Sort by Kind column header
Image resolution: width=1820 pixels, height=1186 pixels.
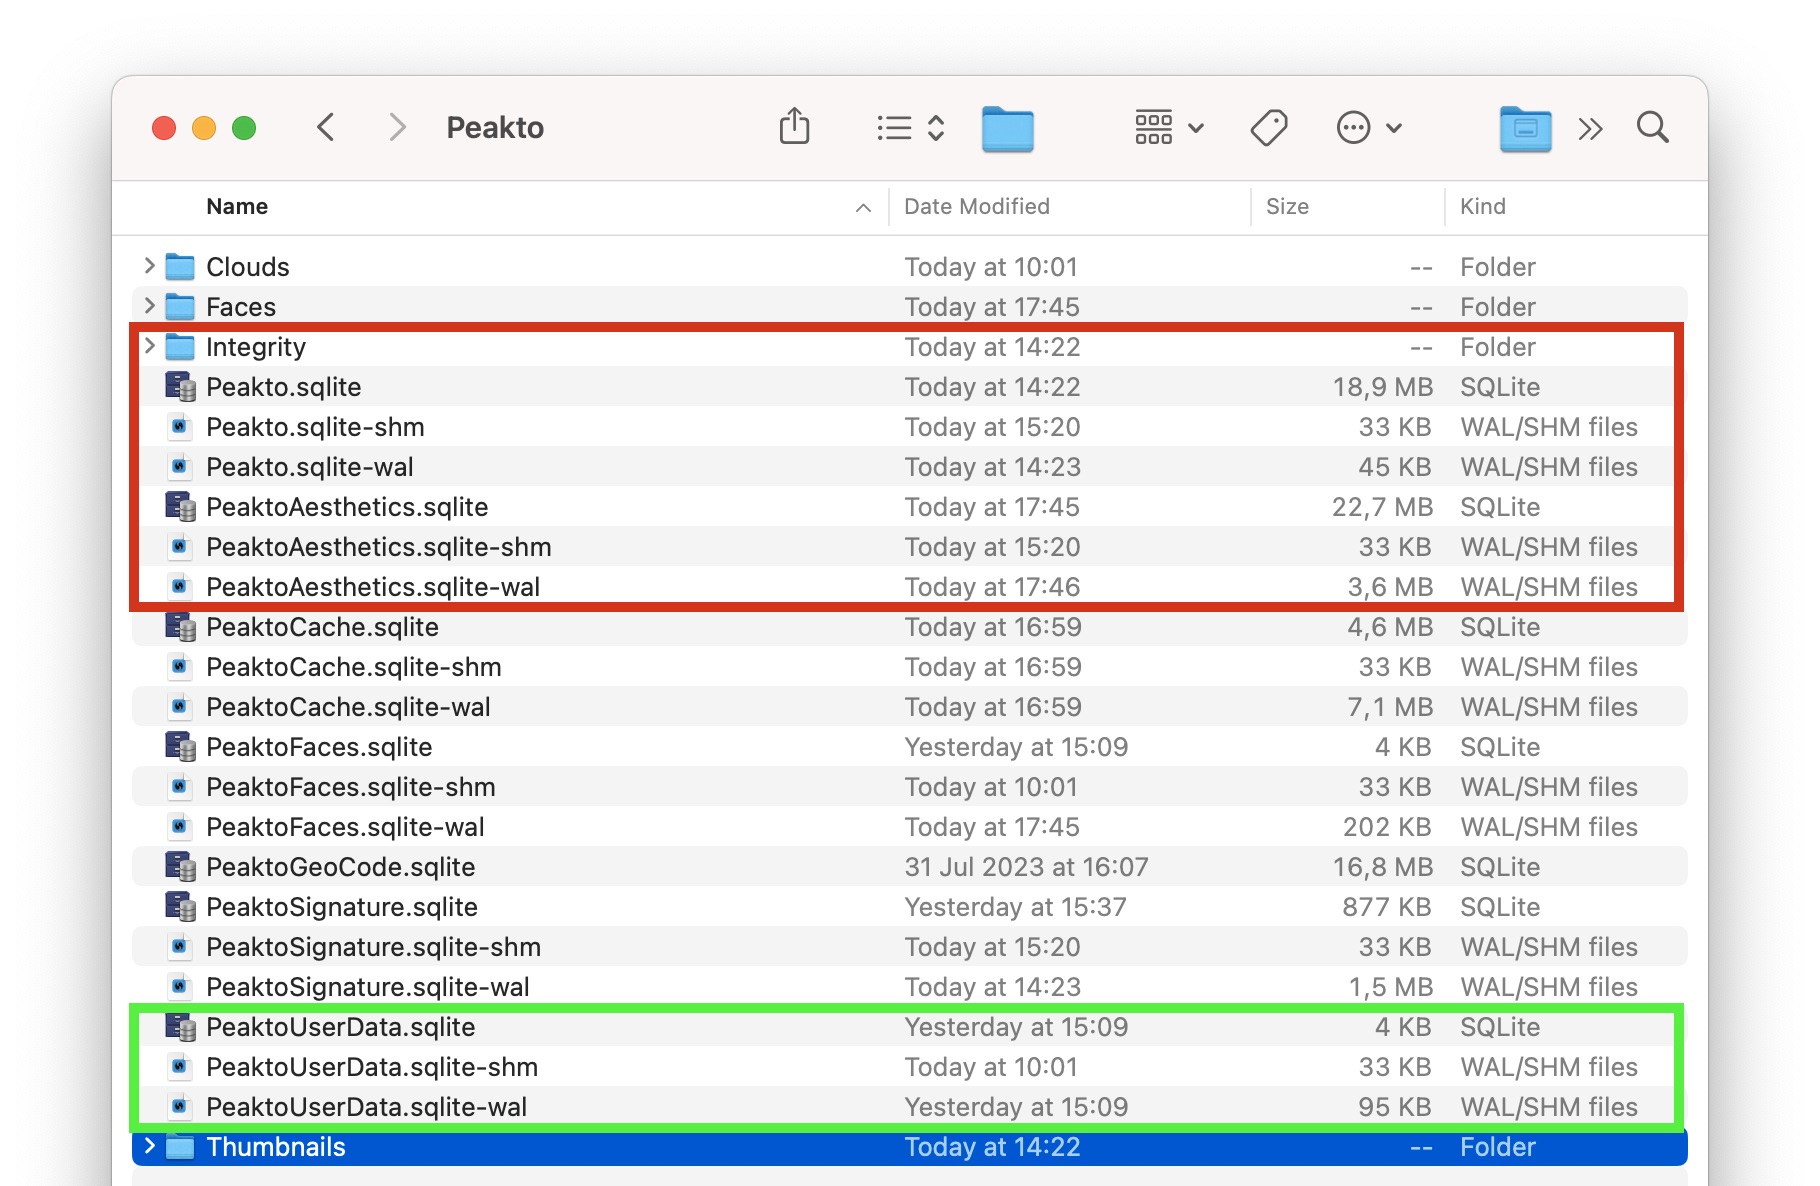point(1482,206)
